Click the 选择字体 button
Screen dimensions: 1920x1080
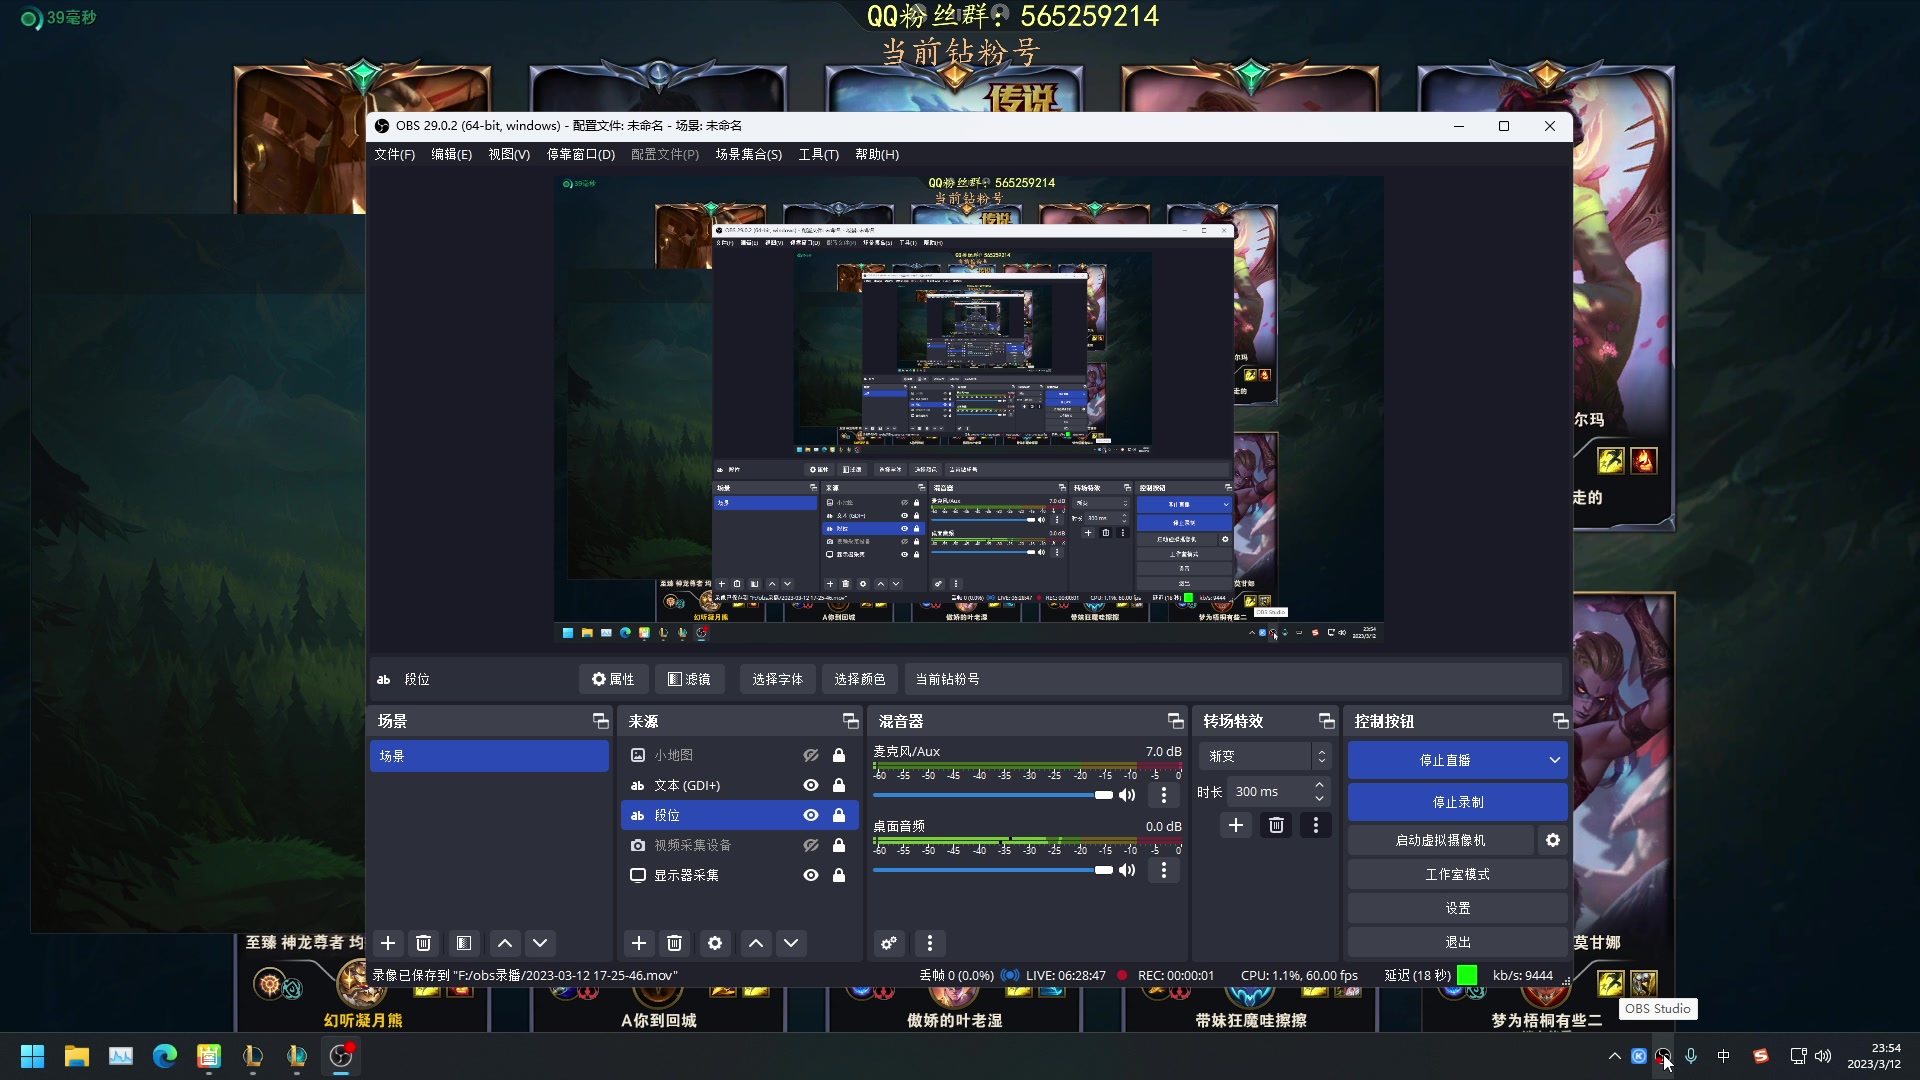pos(777,679)
